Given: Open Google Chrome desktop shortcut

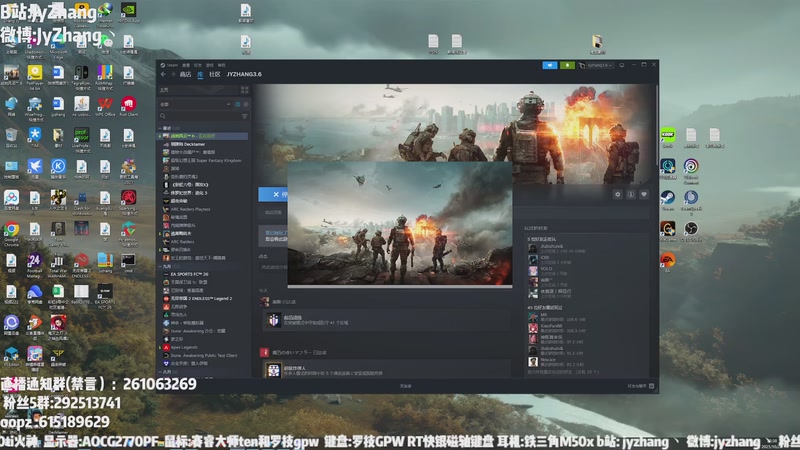Looking at the screenshot, I should click(x=11, y=233).
